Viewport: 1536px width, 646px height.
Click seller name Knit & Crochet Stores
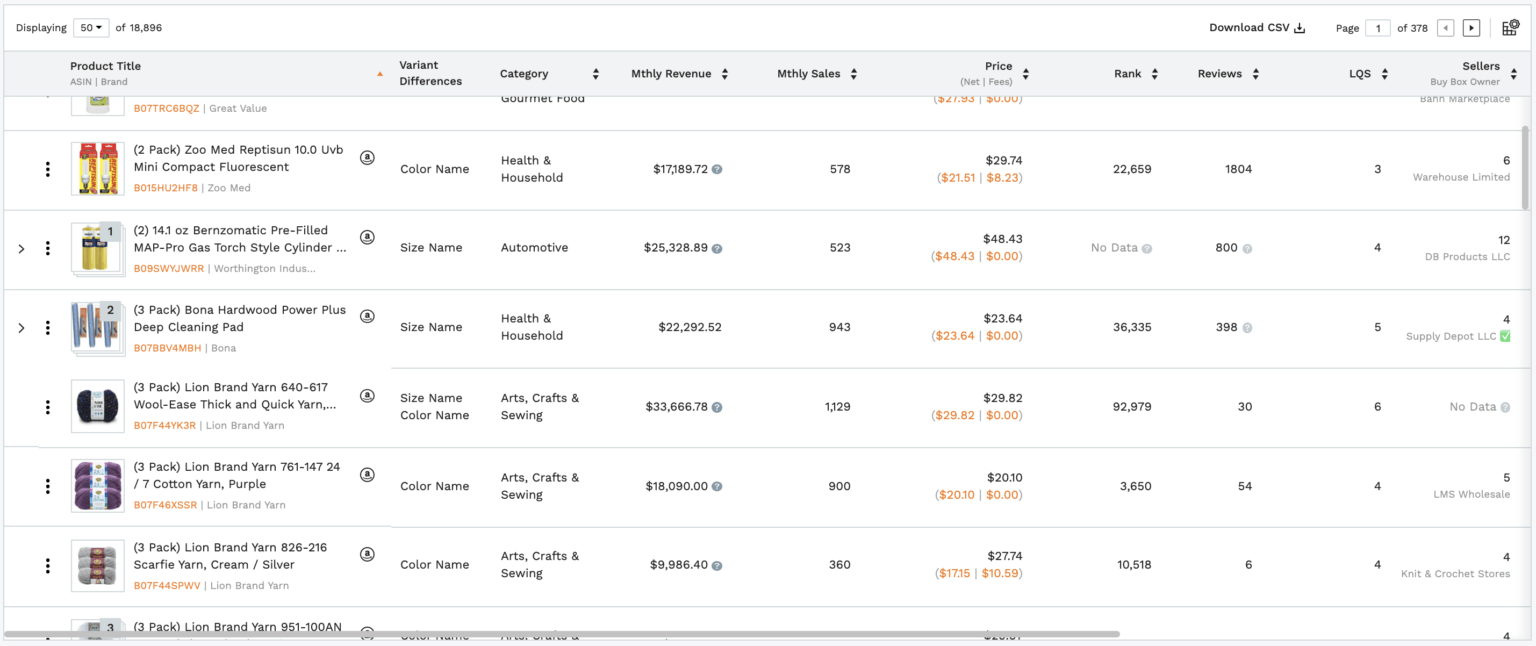(1457, 573)
